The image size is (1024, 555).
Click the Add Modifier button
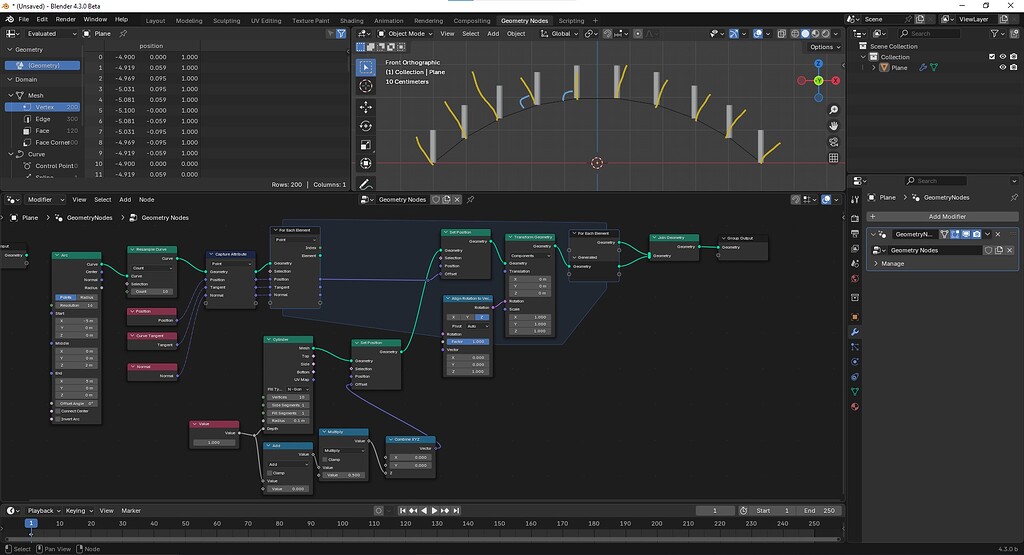[x=942, y=216]
